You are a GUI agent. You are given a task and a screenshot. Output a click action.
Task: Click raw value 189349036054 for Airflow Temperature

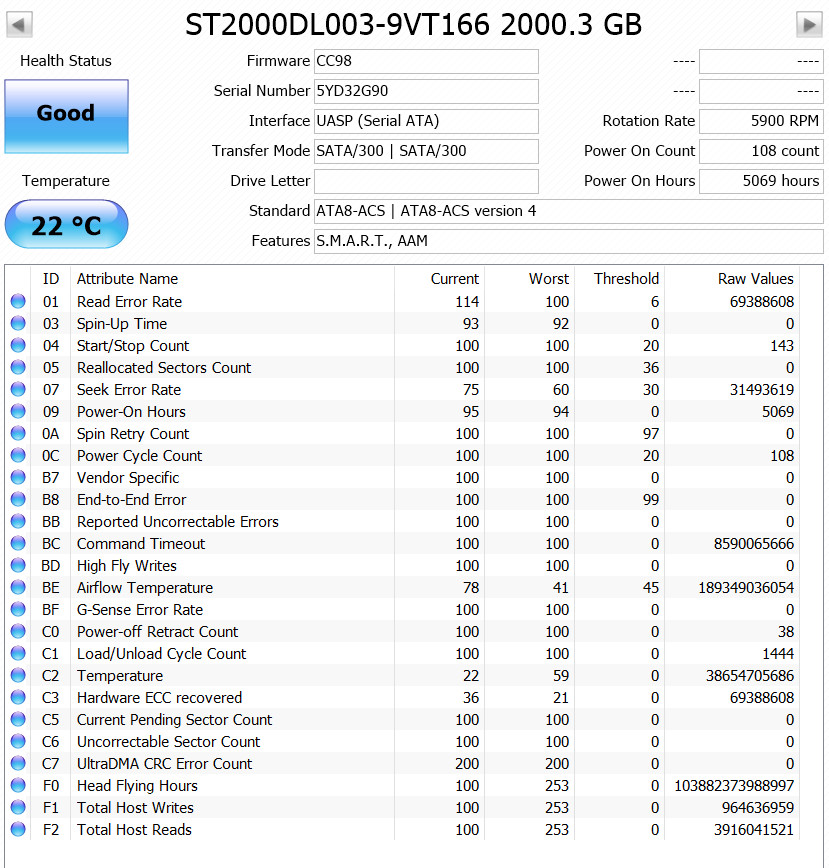[746, 588]
